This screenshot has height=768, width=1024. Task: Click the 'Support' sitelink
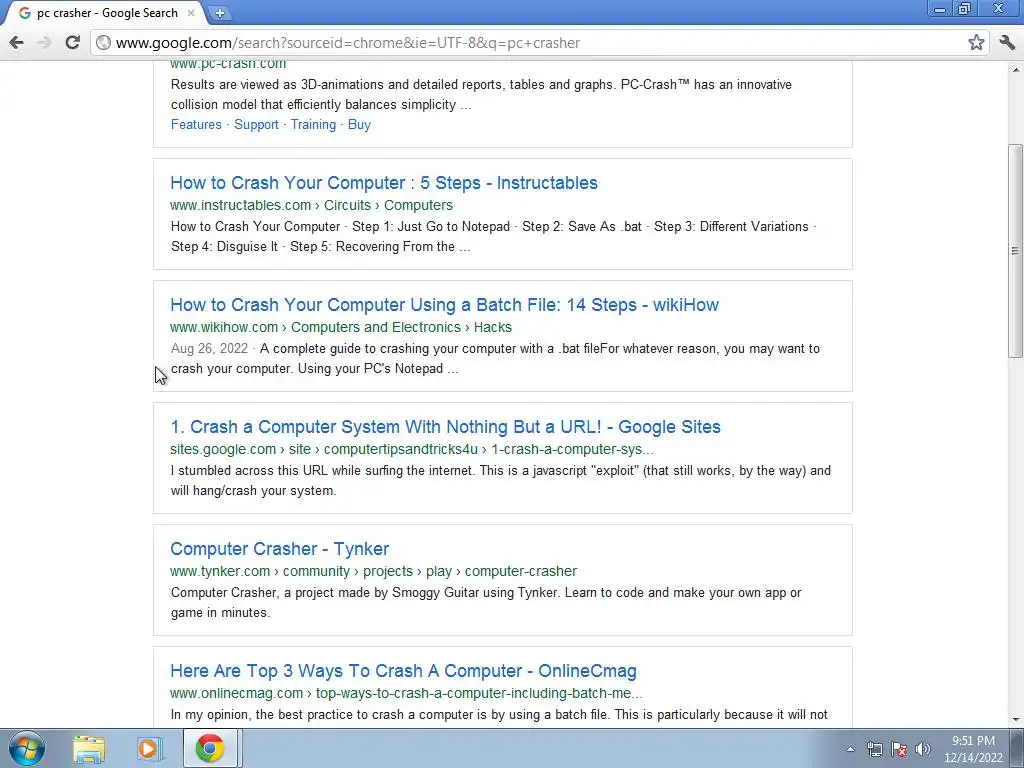coord(256,125)
